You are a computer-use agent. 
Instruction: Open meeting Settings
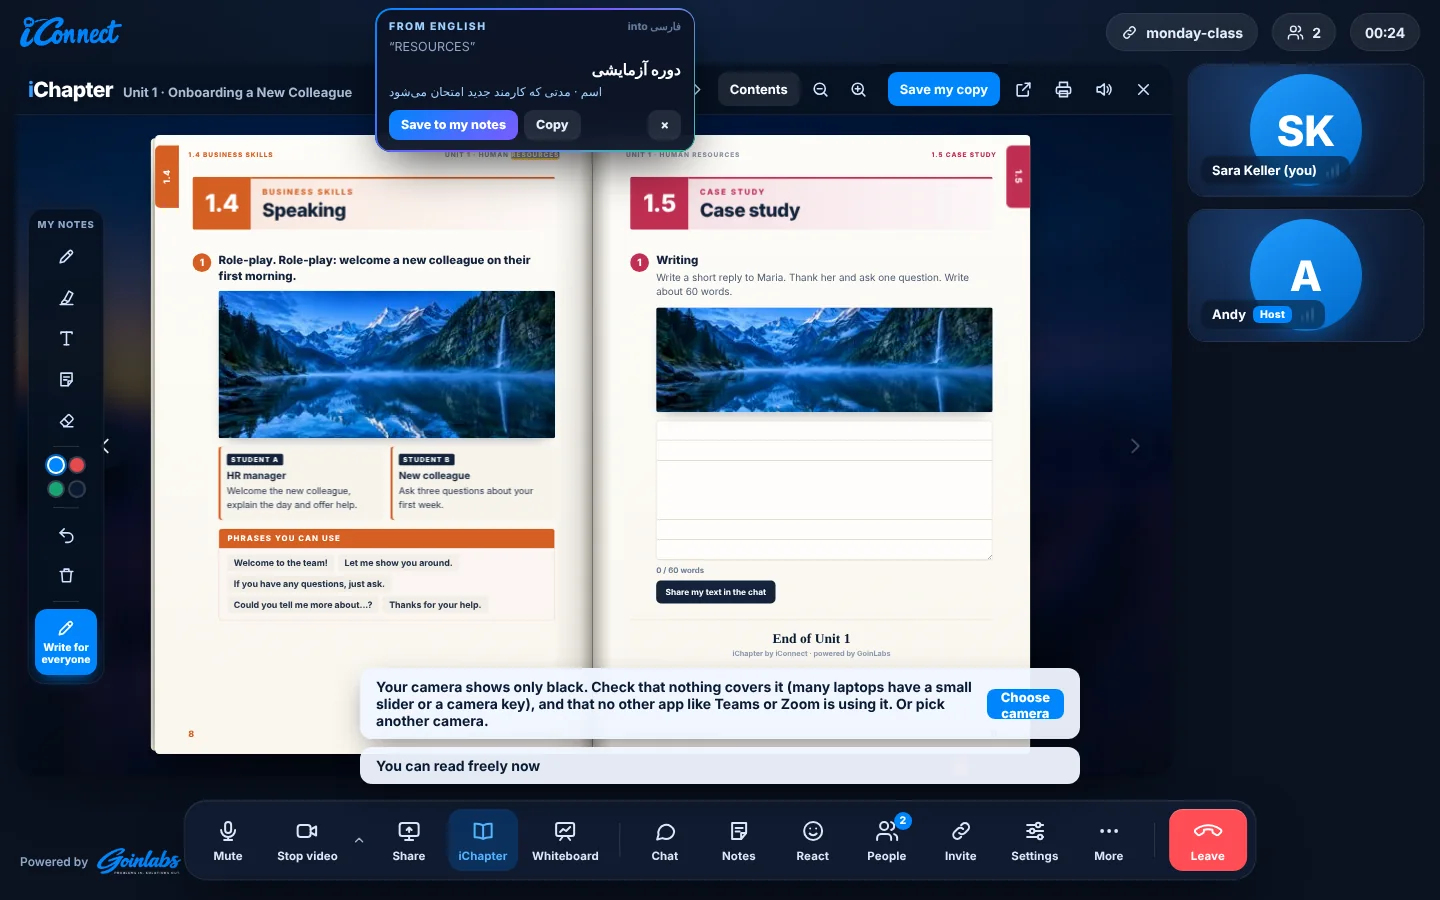(x=1035, y=840)
